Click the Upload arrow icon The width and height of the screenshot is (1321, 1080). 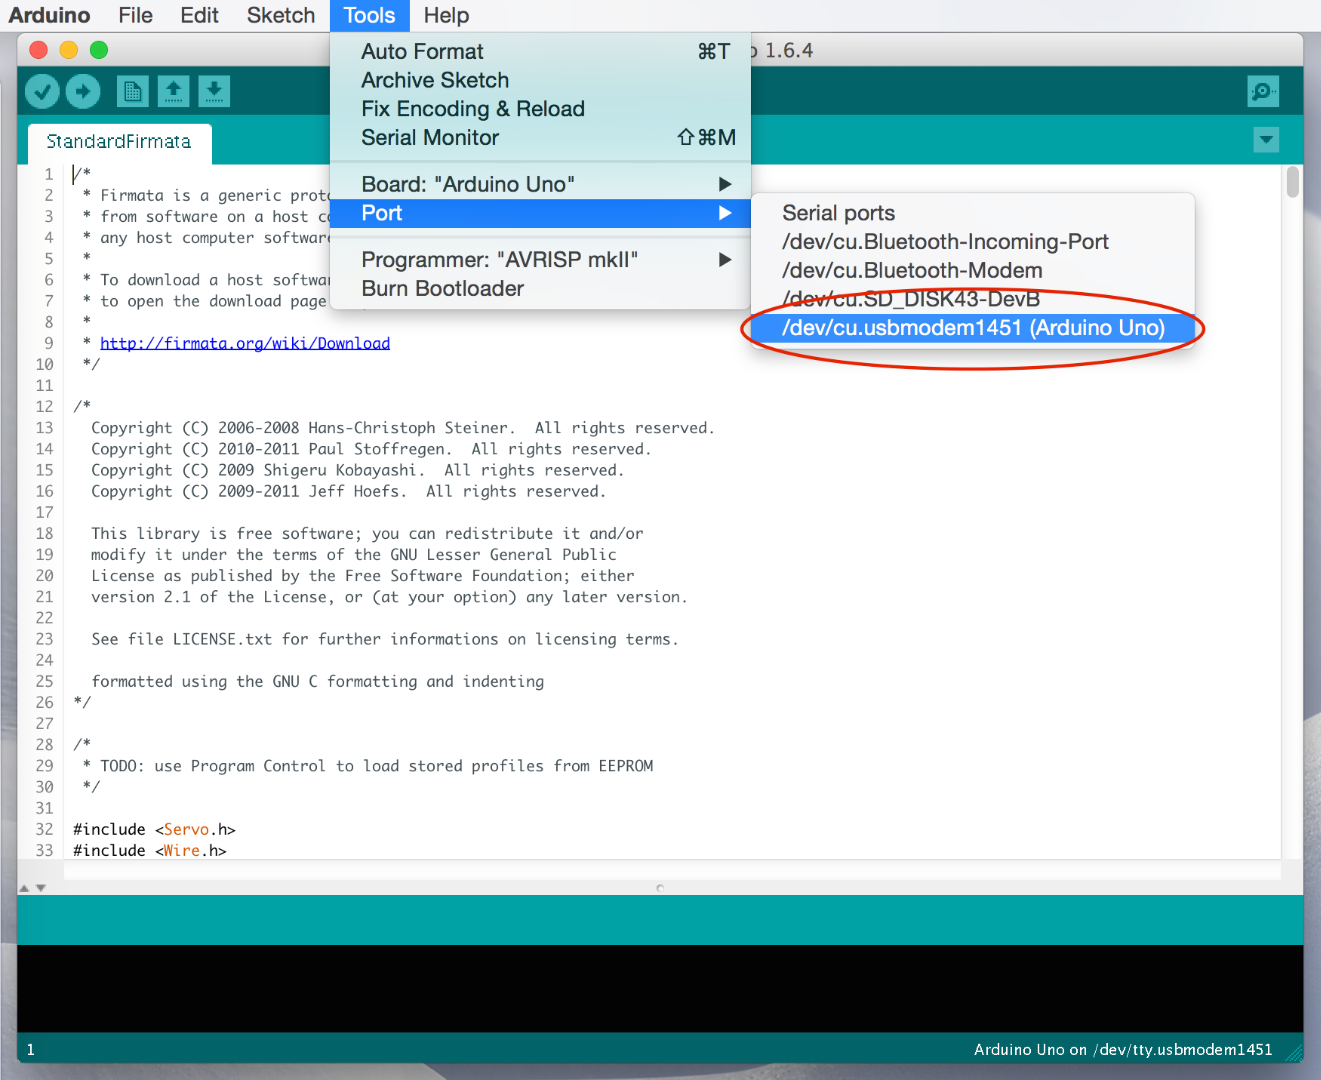83,91
